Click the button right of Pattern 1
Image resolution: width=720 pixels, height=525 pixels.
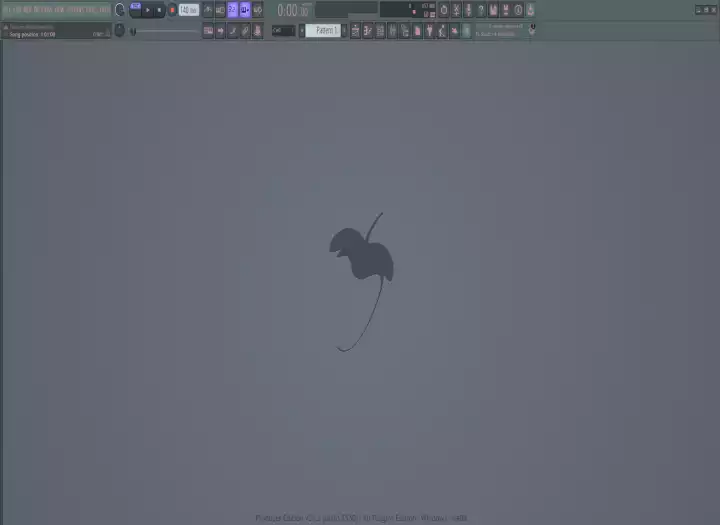click(x=344, y=31)
